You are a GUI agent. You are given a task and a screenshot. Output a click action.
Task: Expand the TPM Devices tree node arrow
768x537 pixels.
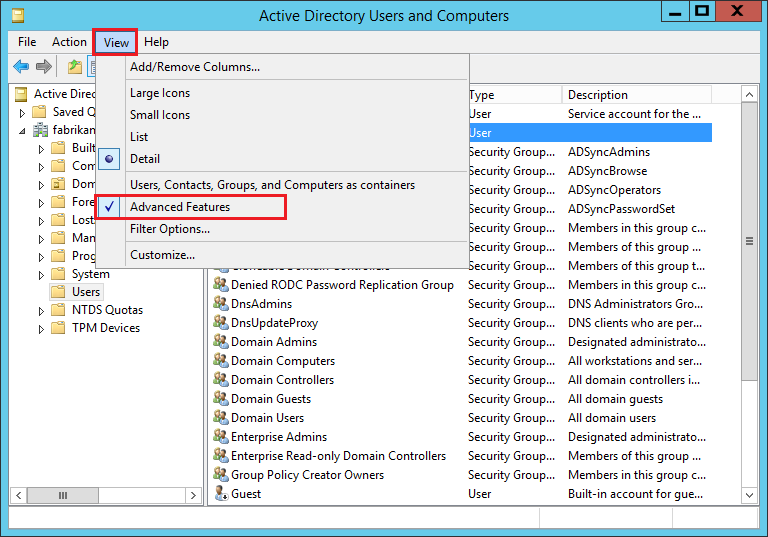click(41, 329)
